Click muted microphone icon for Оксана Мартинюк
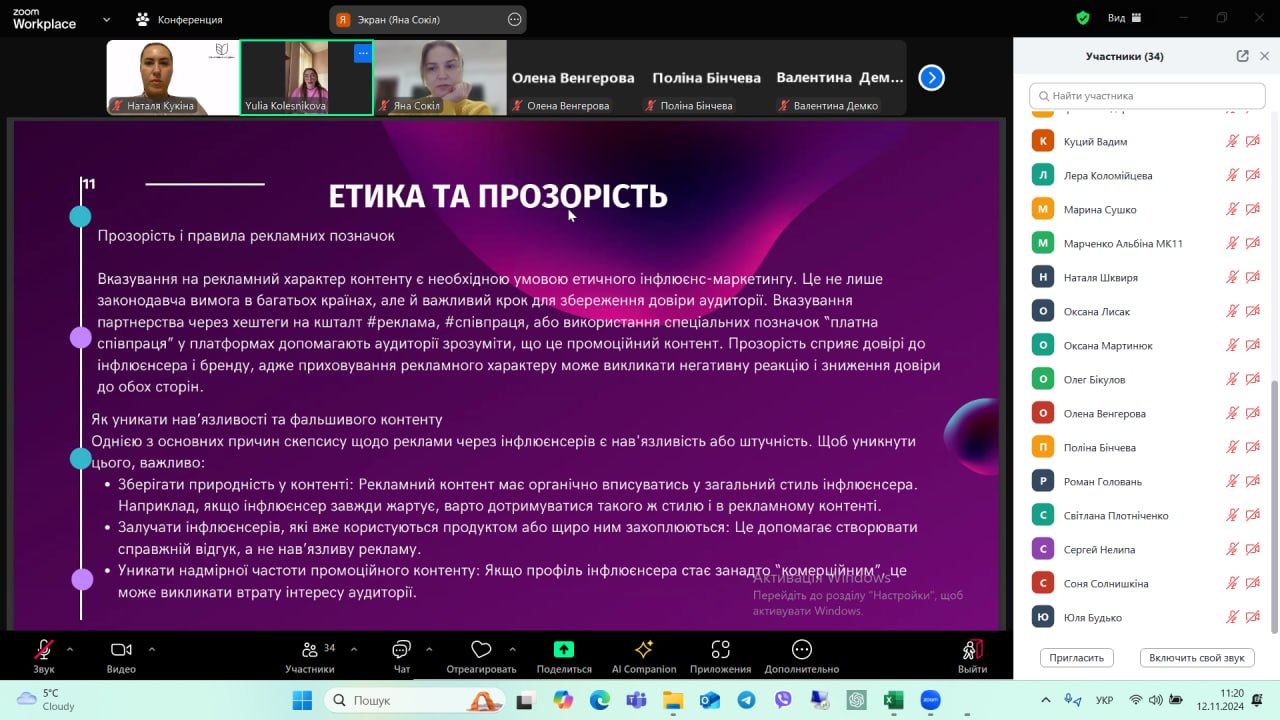This screenshot has height=720, width=1280. click(1233, 345)
